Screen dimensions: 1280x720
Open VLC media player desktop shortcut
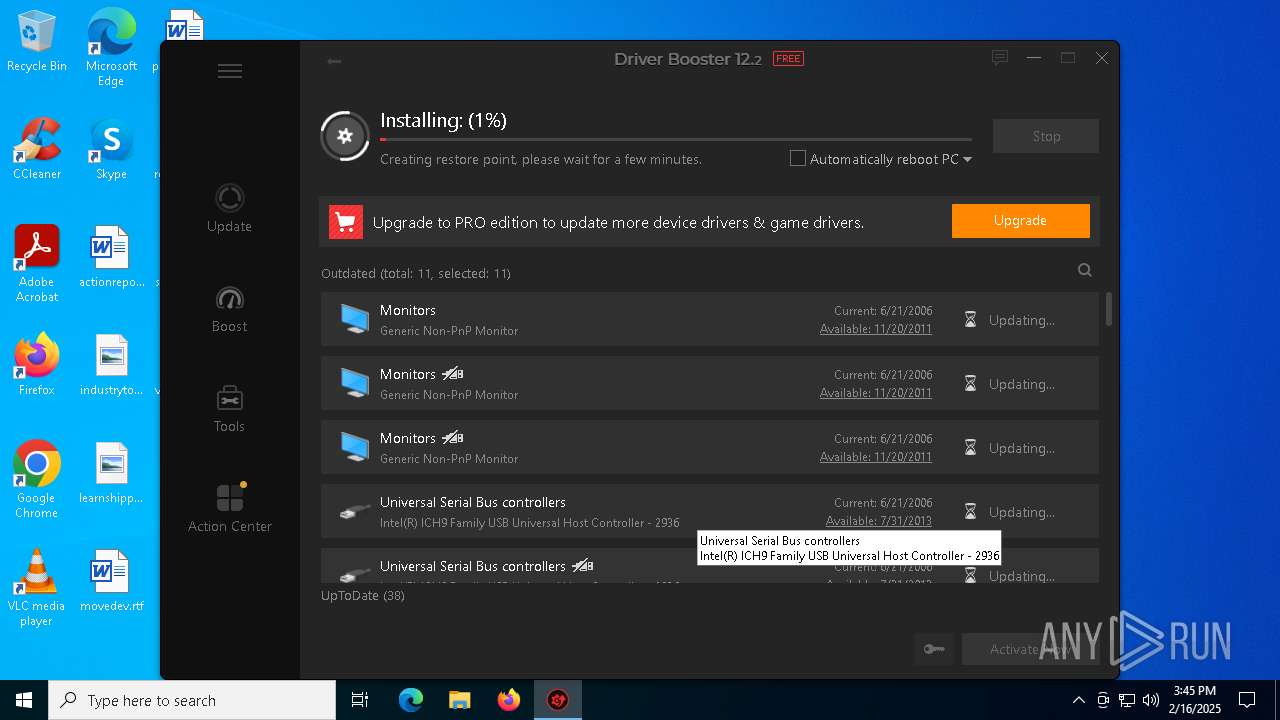37,588
